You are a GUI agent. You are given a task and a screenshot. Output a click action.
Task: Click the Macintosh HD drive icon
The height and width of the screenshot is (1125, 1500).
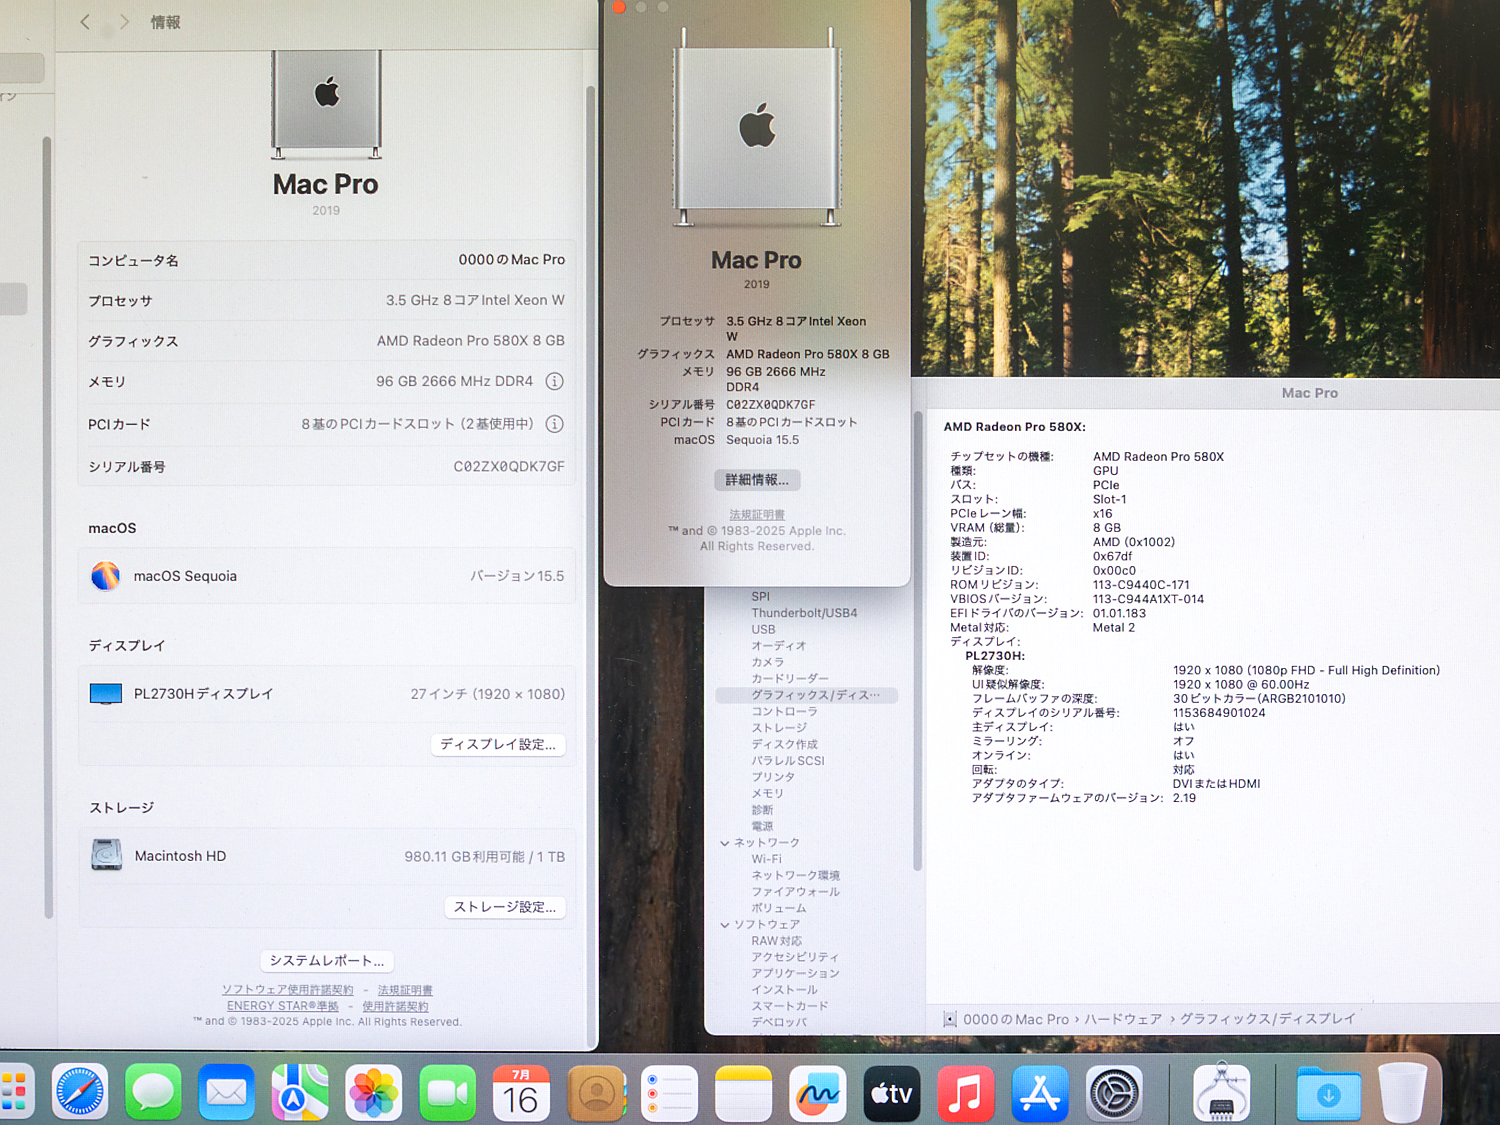click(x=106, y=855)
